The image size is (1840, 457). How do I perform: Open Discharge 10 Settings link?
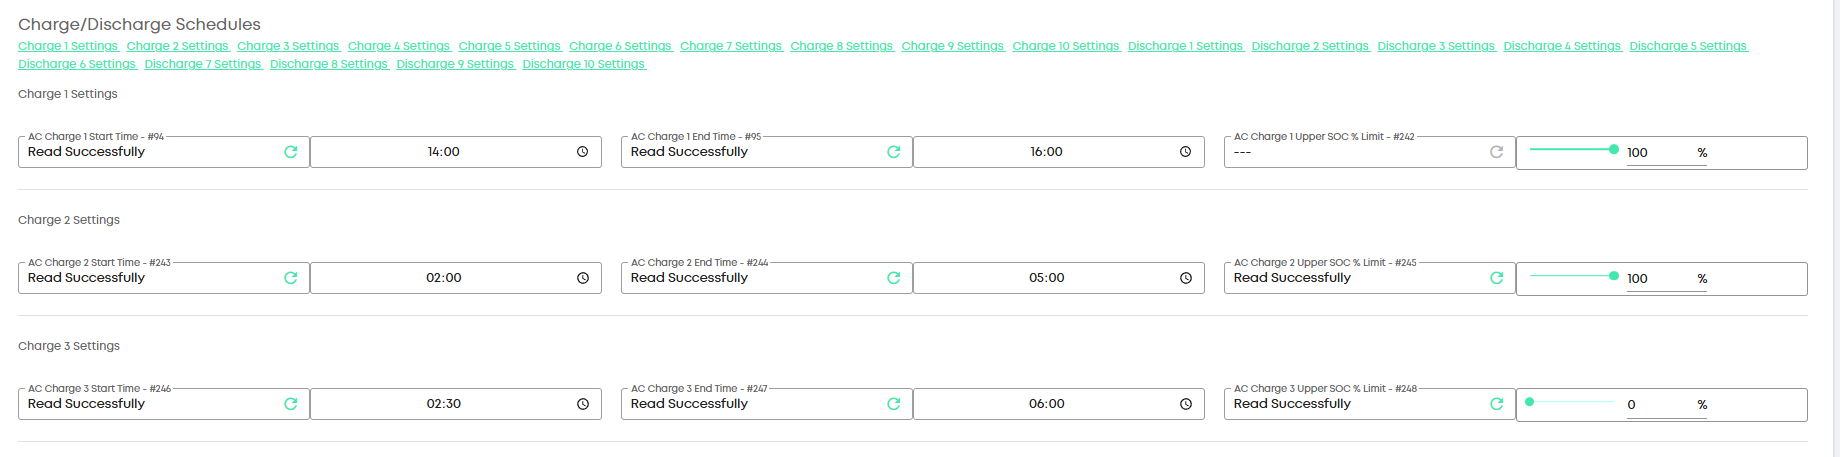pos(583,64)
